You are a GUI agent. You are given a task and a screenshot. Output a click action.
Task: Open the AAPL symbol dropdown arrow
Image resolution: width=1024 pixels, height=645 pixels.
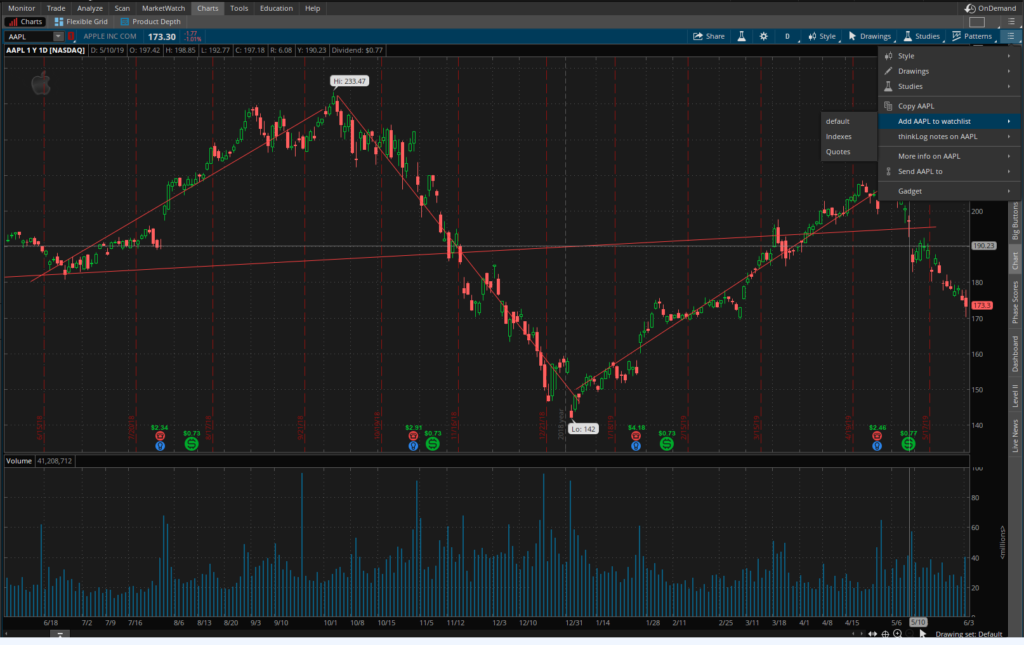(57, 37)
